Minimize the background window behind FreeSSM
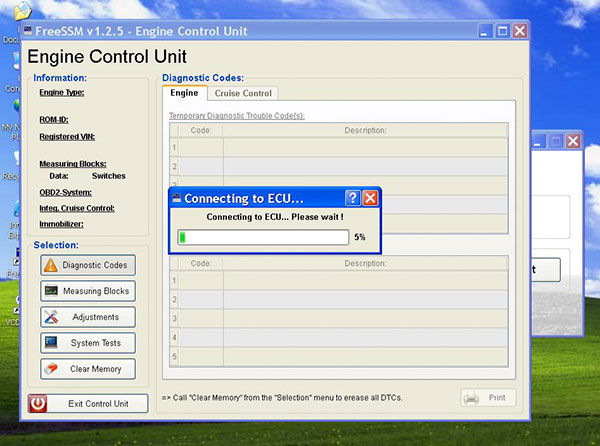The height and width of the screenshot is (446, 600). [538, 141]
